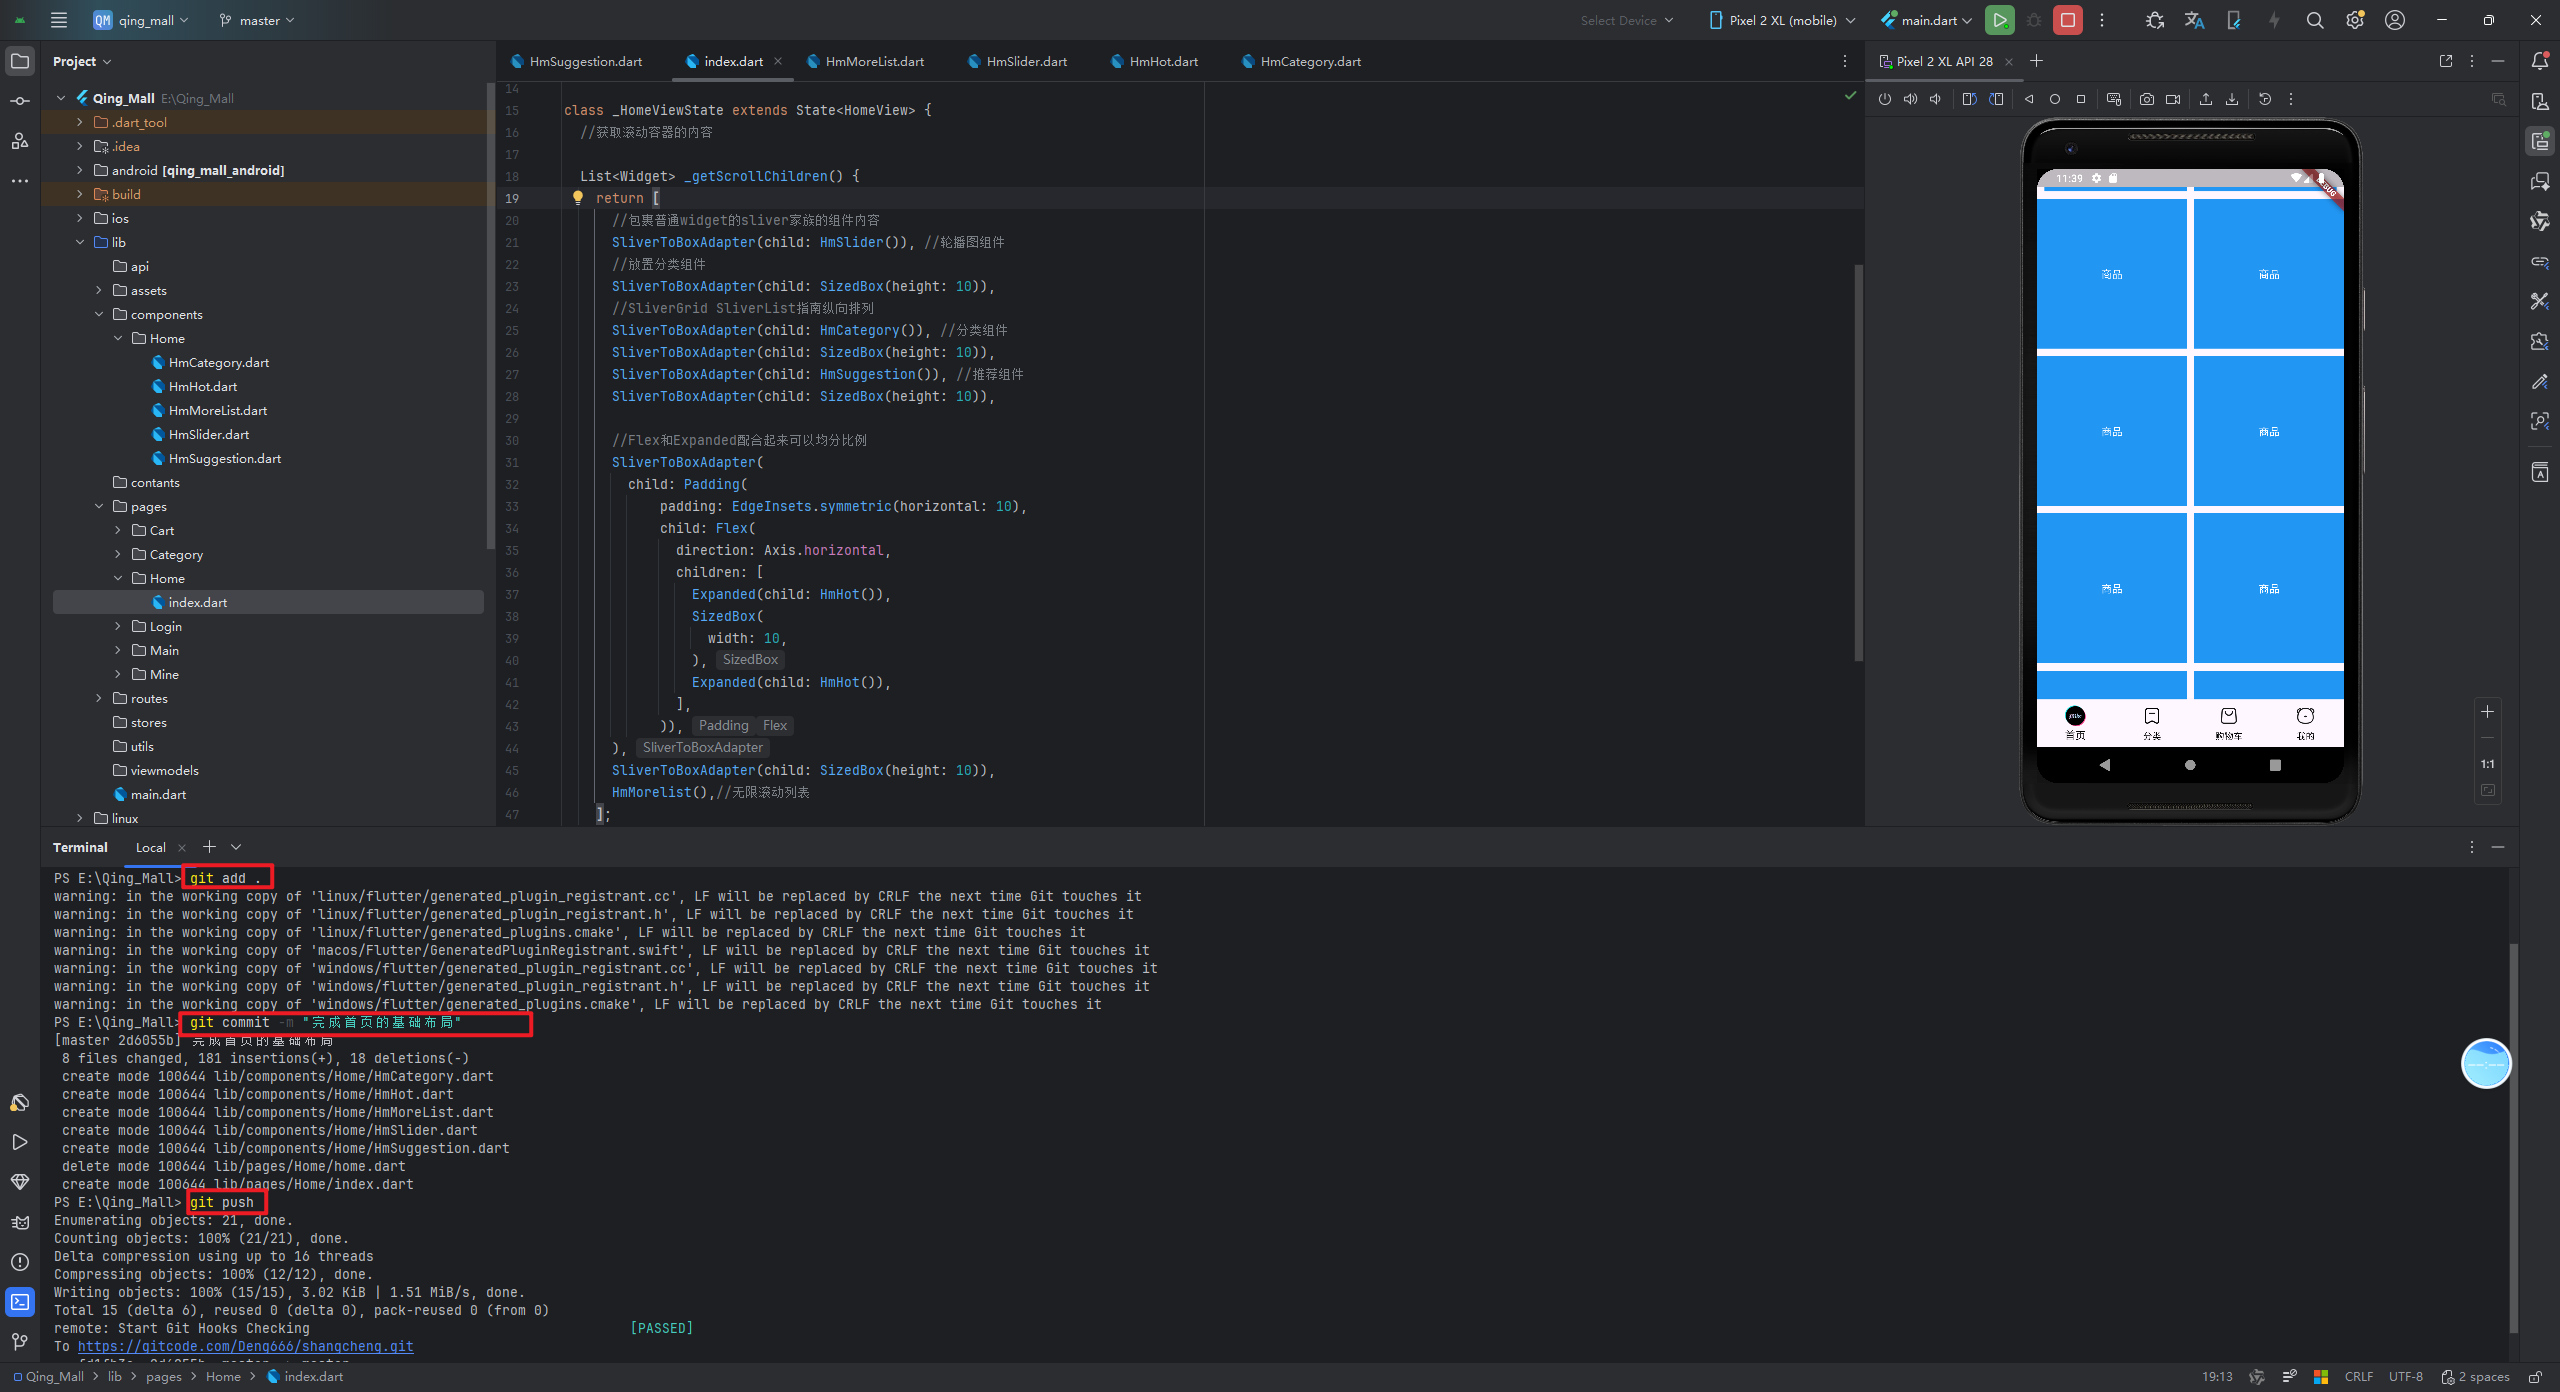This screenshot has width=2560, height=1392.
Task: Take emulator screenshot with camera icon
Action: pyautogui.click(x=2146, y=99)
